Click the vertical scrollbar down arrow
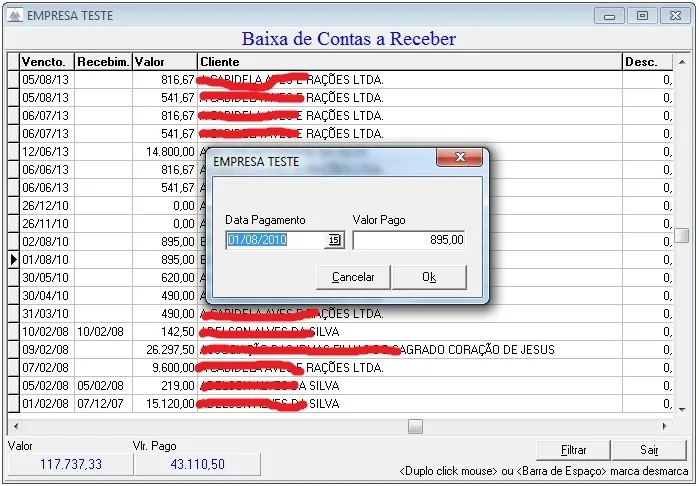 click(682, 409)
